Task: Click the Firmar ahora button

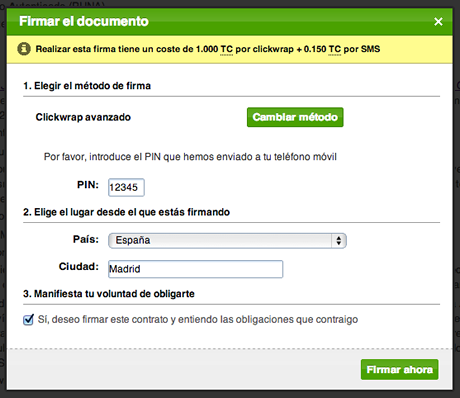Action: coord(399,369)
